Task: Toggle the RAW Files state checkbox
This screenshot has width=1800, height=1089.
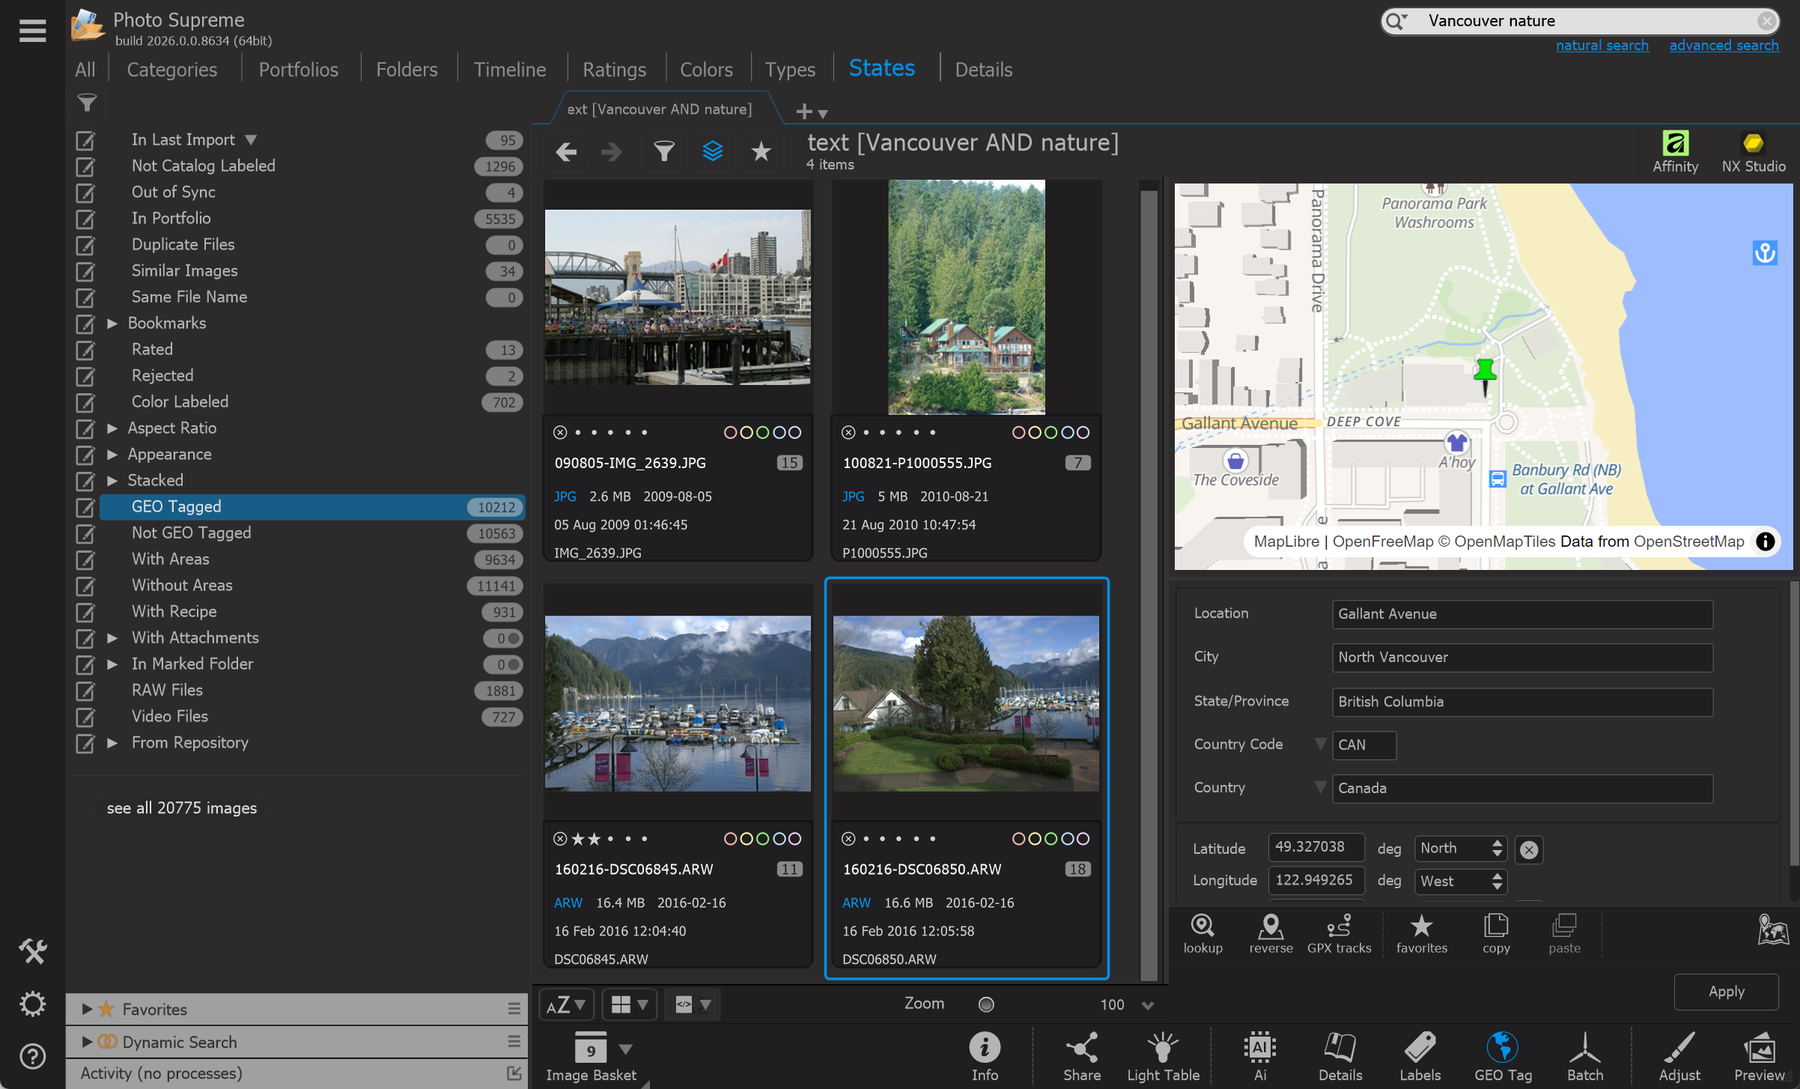Action: point(86,691)
